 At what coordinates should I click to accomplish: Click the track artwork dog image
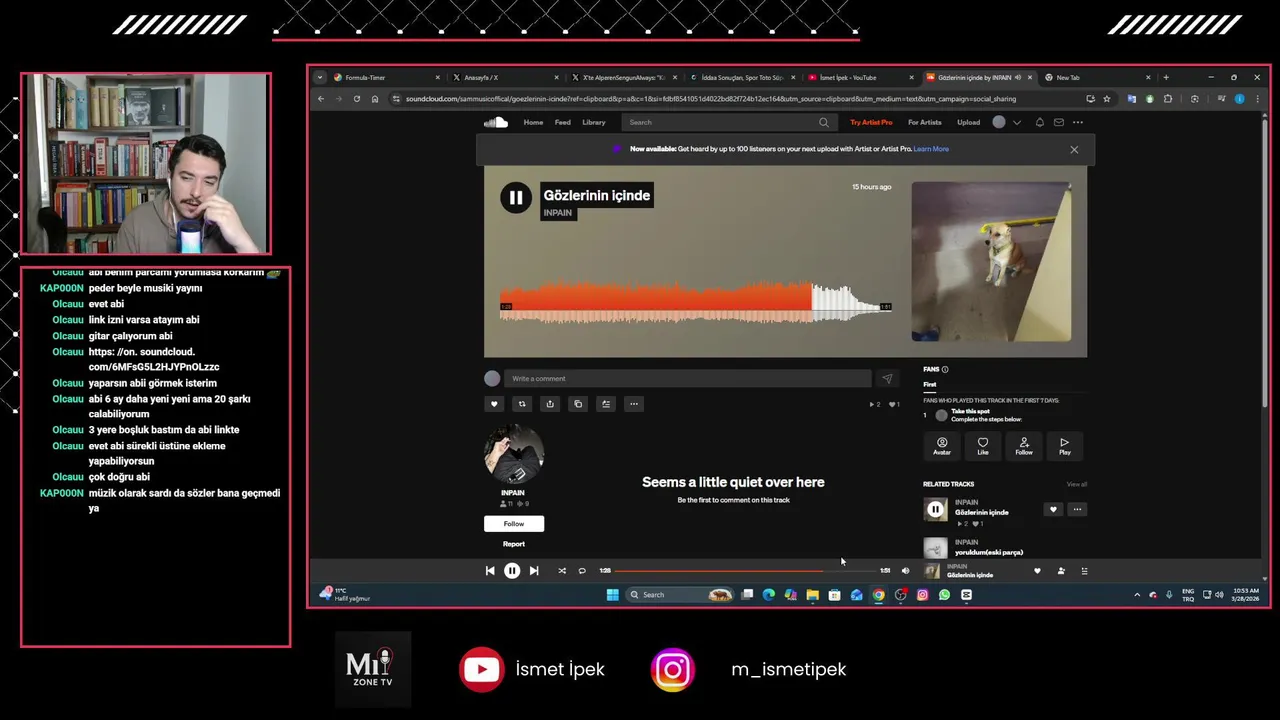(991, 262)
